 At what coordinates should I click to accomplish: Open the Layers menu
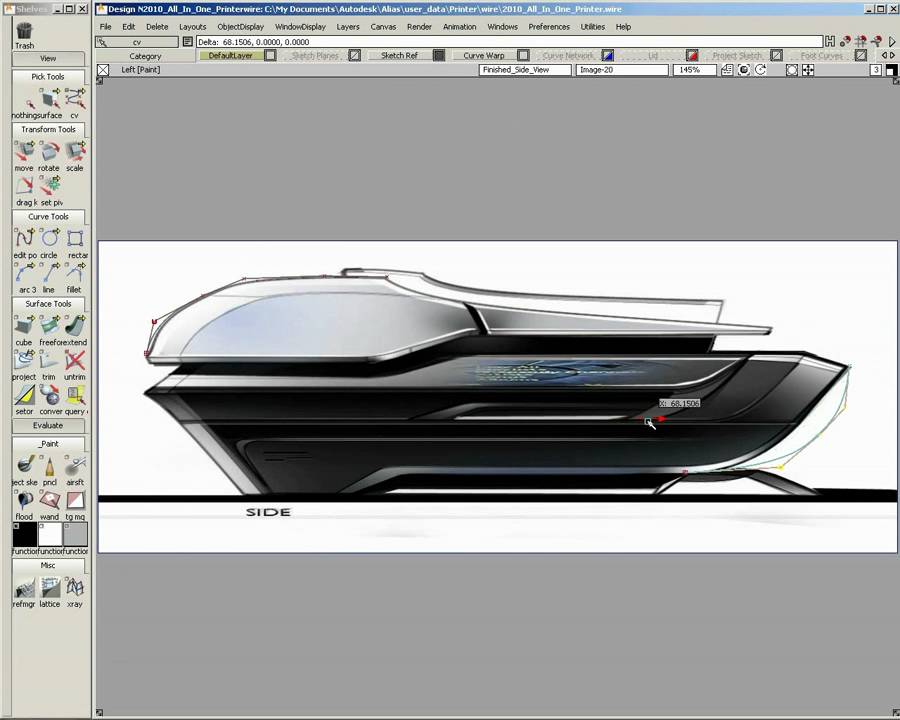tap(348, 27)
